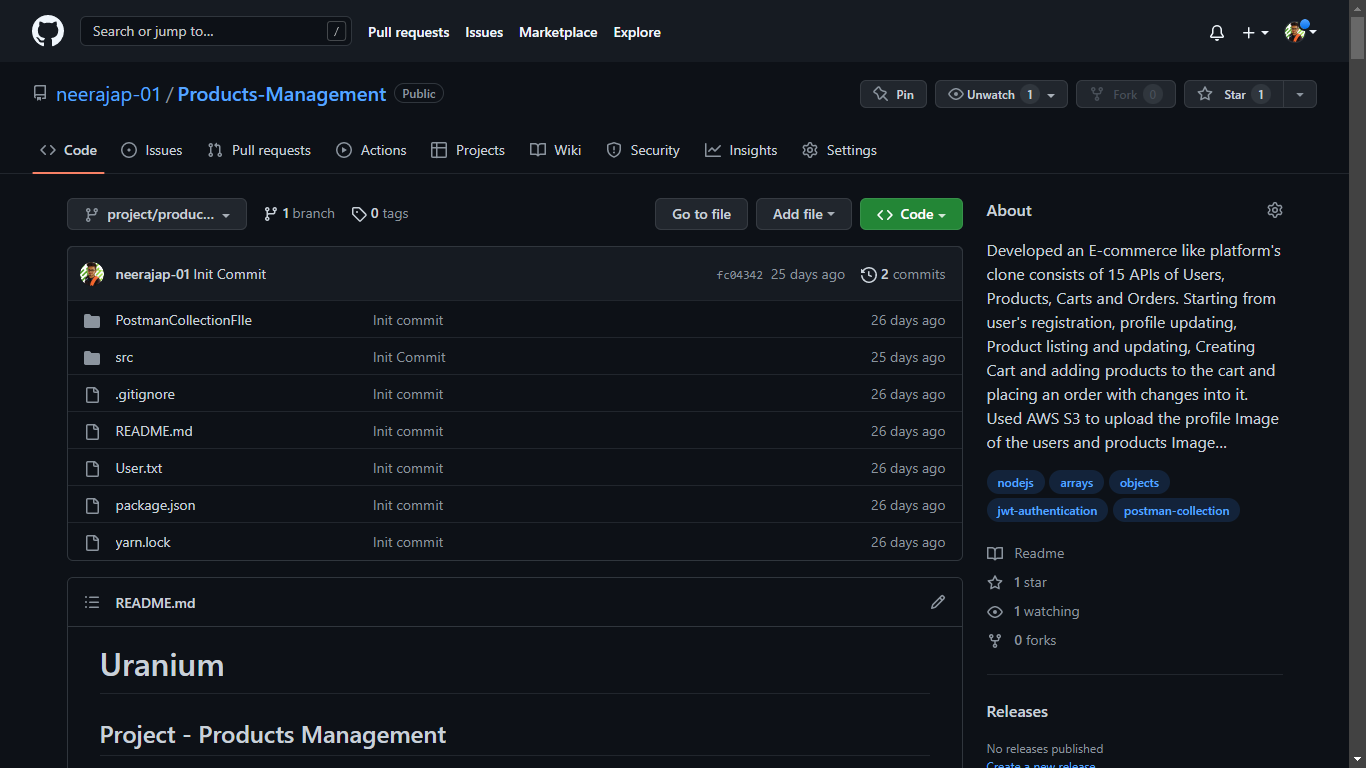This screenshot has height=768, width=1366.
Task: Open commit hash fc04342
Action: coord(740,275)
